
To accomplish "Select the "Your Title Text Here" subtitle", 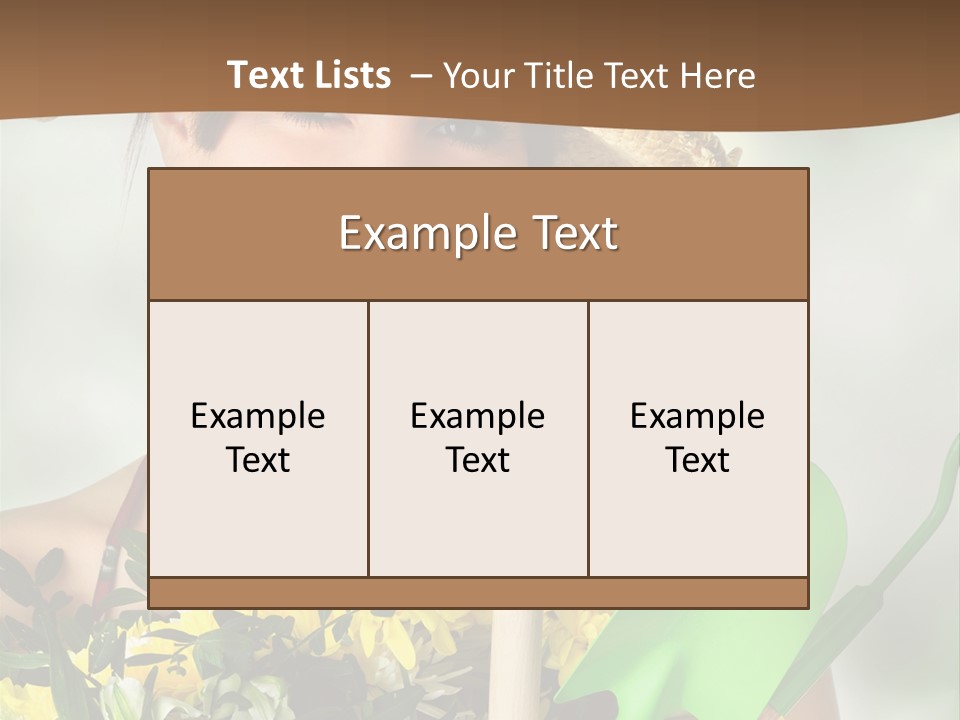I will tap(599, 77).
